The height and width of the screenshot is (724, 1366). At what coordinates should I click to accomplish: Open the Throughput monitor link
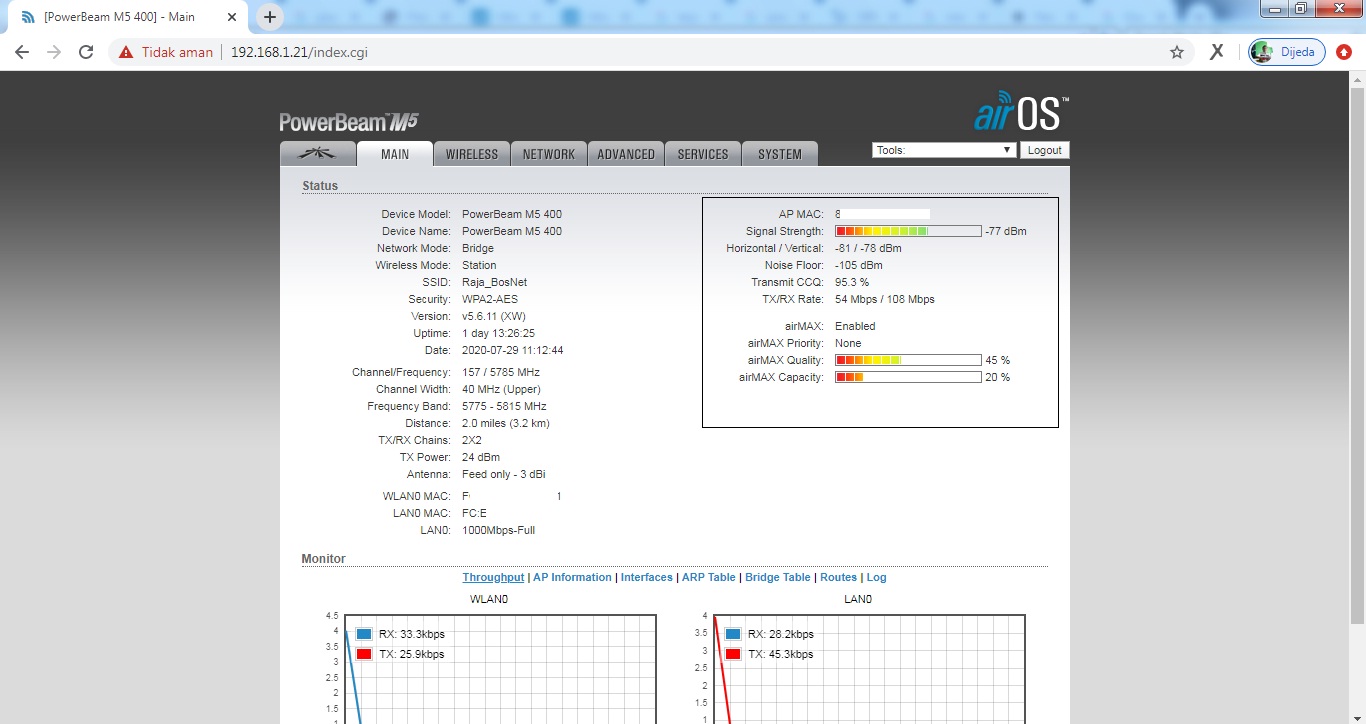pyautogui.click(x=493, y=577)
